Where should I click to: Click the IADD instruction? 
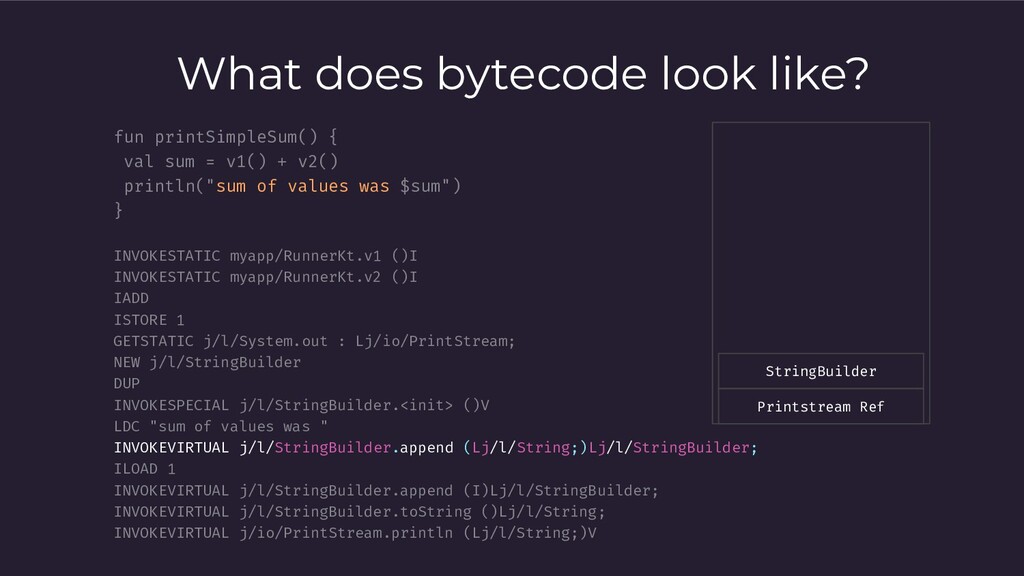click(x=131, y=298)
